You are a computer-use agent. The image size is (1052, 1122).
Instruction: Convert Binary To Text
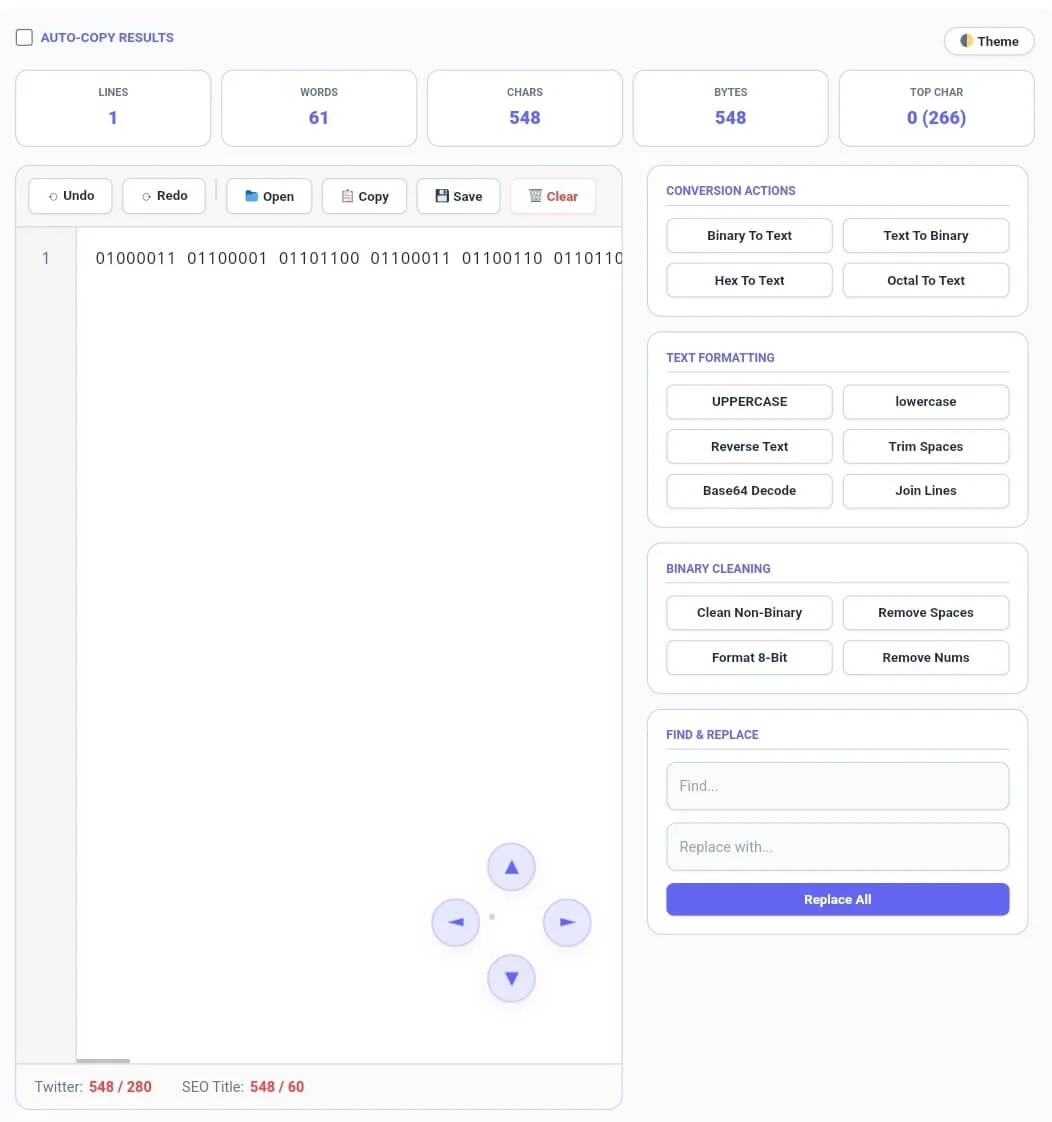tap(748, 235)
